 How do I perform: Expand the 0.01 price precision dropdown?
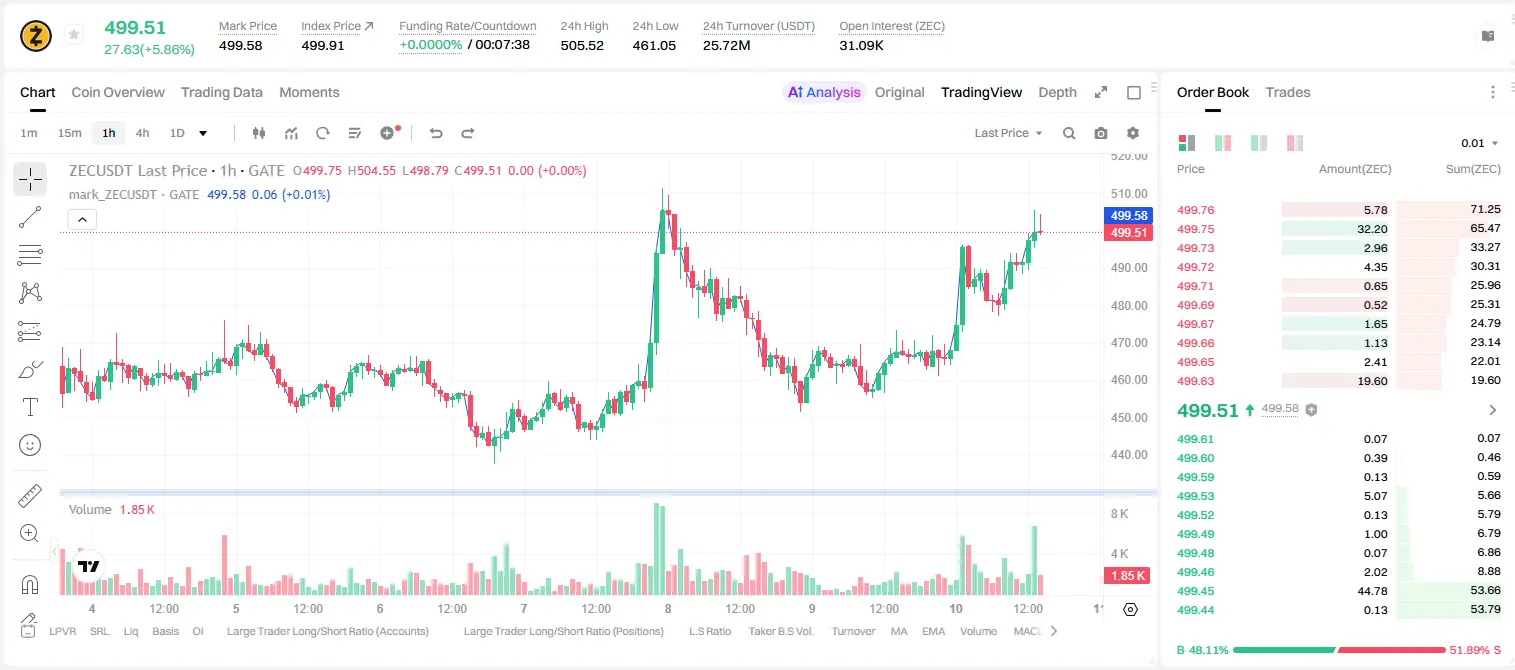[1480, 143]
